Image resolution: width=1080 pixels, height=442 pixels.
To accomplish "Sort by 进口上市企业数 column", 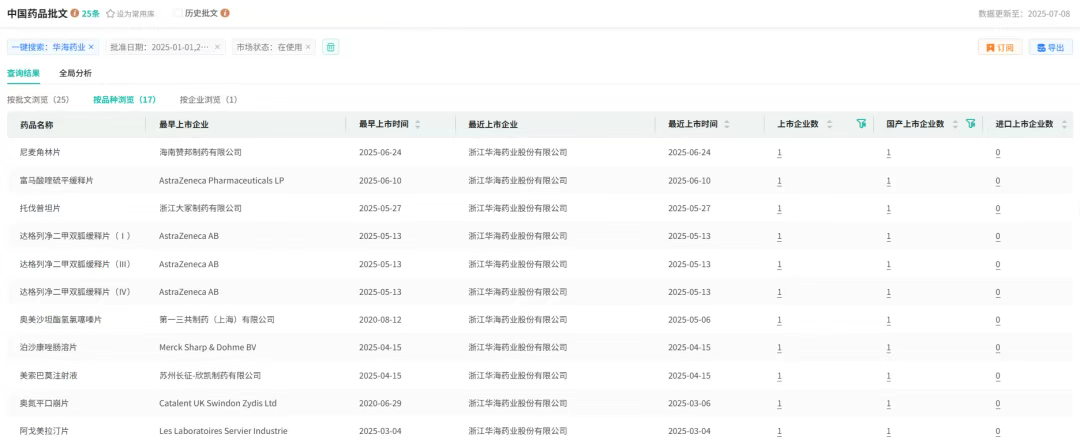I will pyautogui.click(x=1063, y=124).
